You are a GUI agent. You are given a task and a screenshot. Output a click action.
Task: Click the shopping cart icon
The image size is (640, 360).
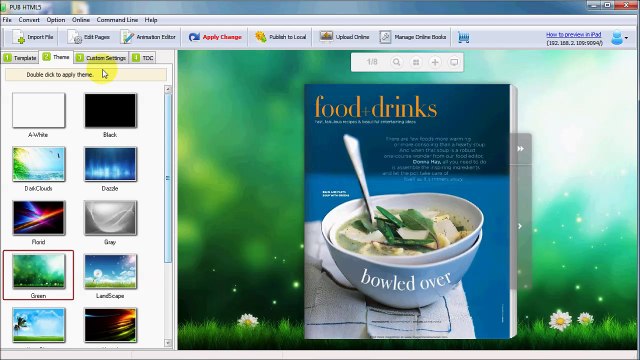tap(463, 38)
